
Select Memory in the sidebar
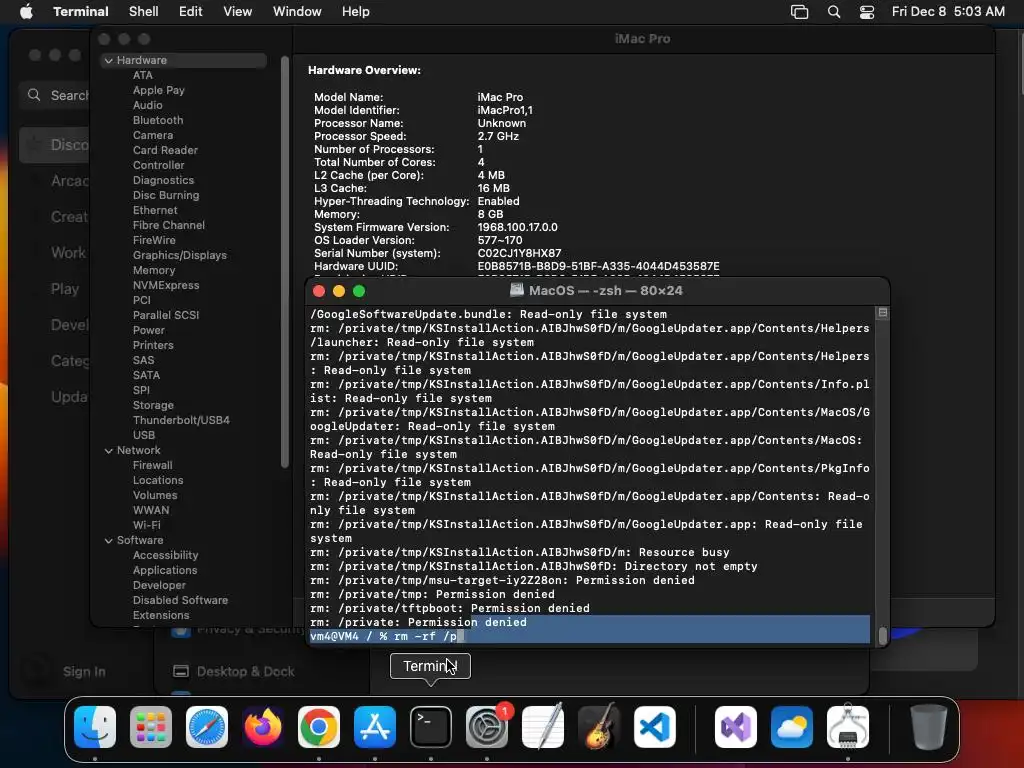(154, 270)
